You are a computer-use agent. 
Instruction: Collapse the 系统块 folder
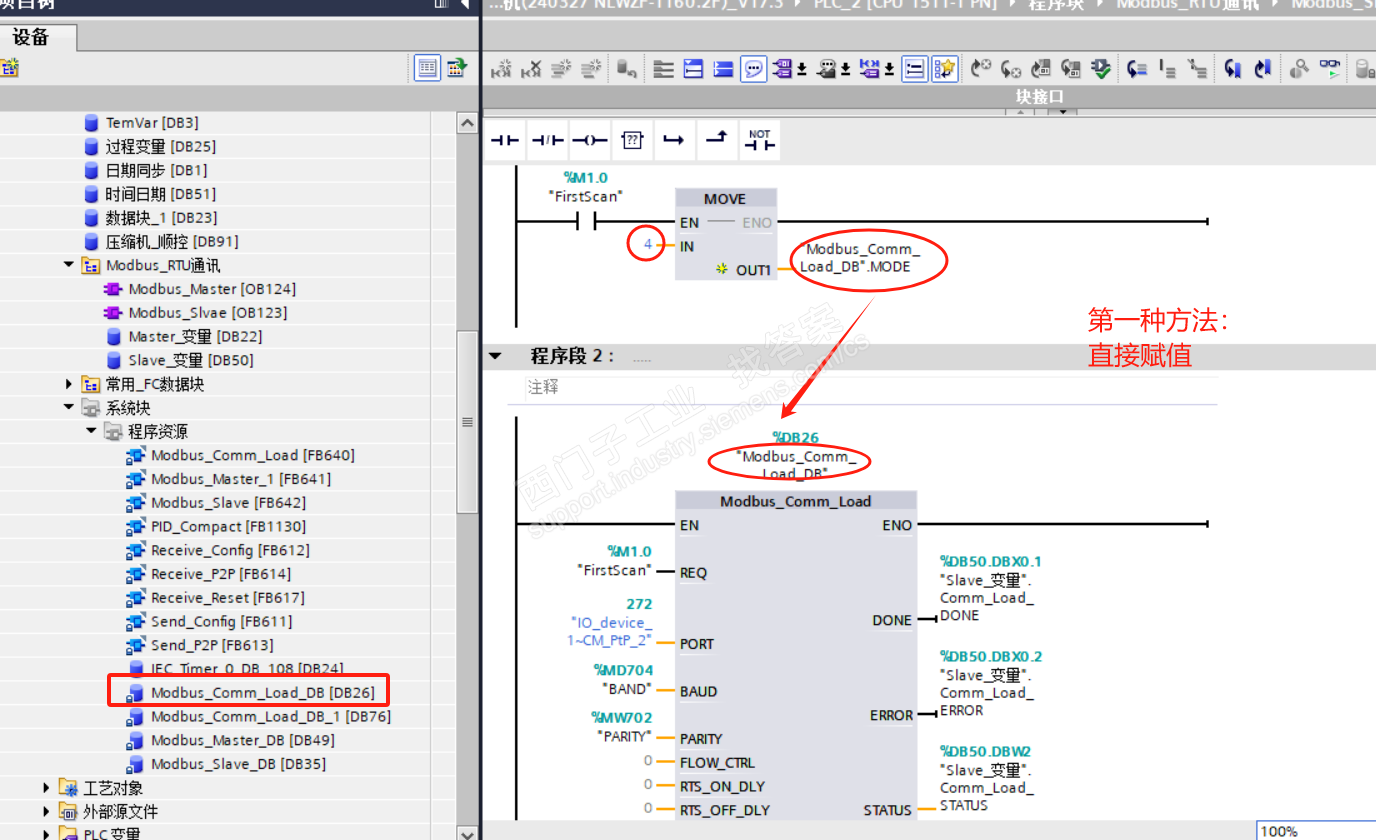point(69,408)
